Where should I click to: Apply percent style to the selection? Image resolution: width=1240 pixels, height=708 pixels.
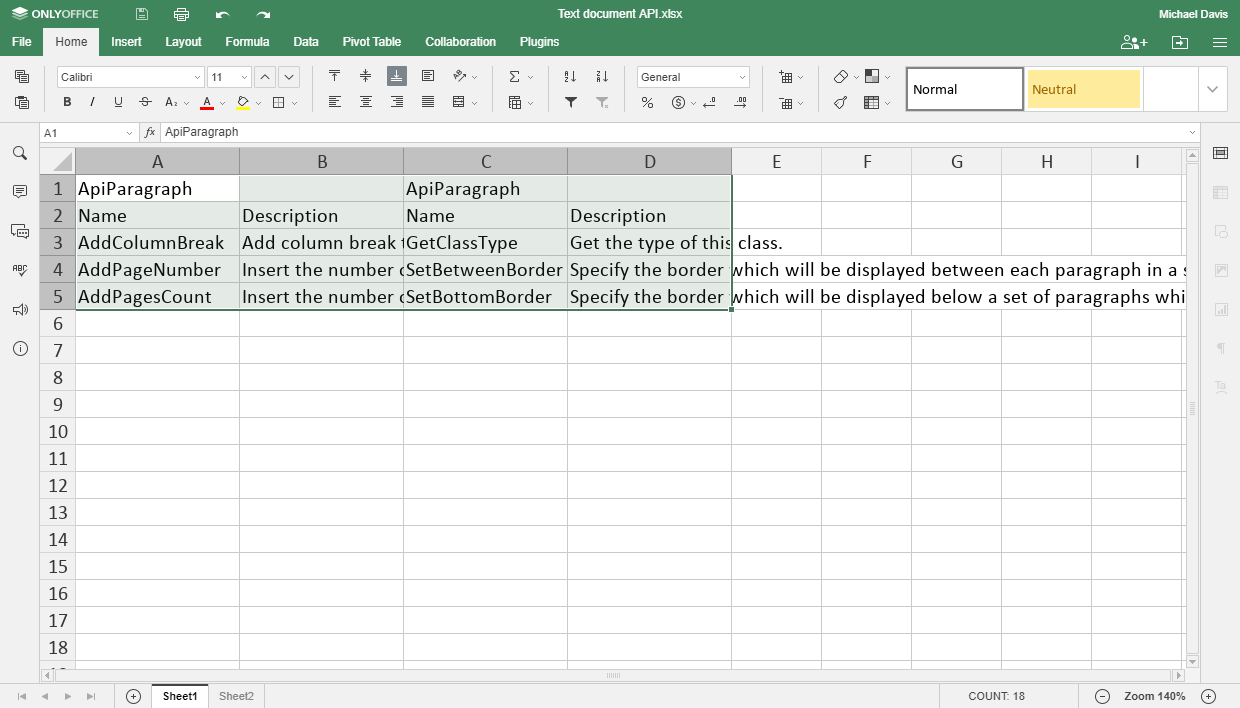[646, 103]
